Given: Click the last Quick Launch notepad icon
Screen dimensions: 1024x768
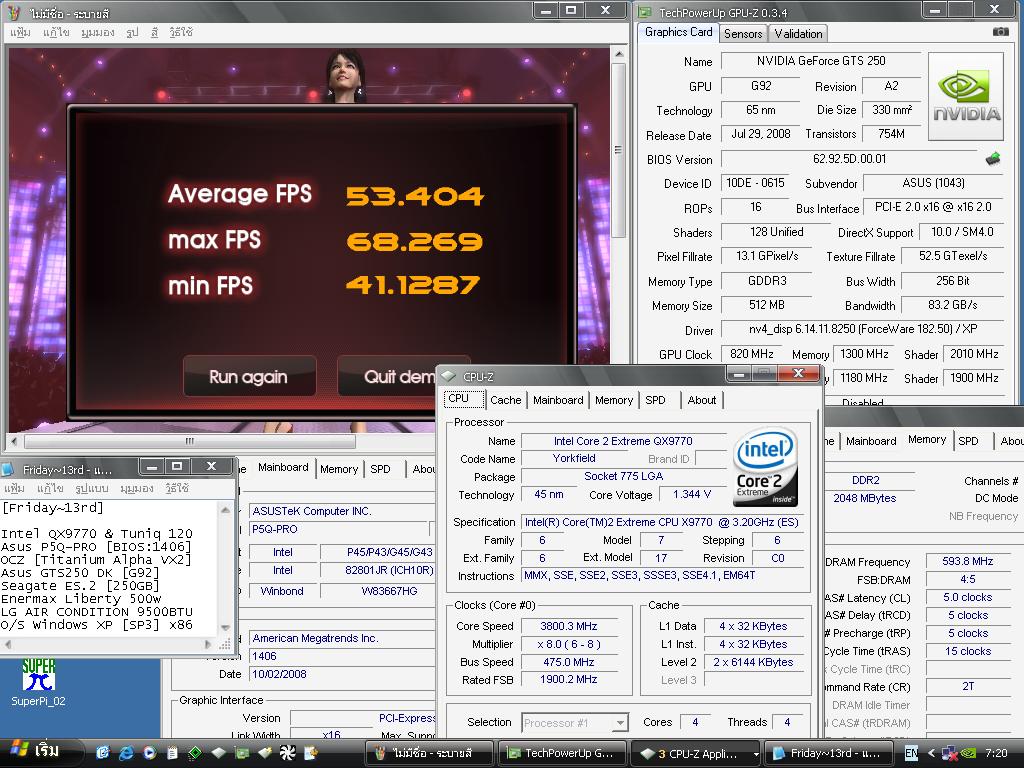Looking at the screenshot, I should click(x=311, y=753).
